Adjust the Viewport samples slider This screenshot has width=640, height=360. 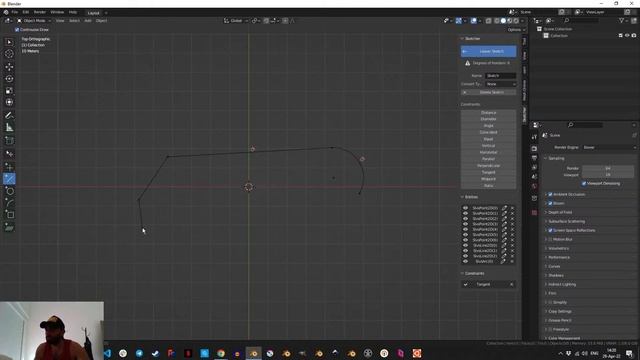click(608, 175)
